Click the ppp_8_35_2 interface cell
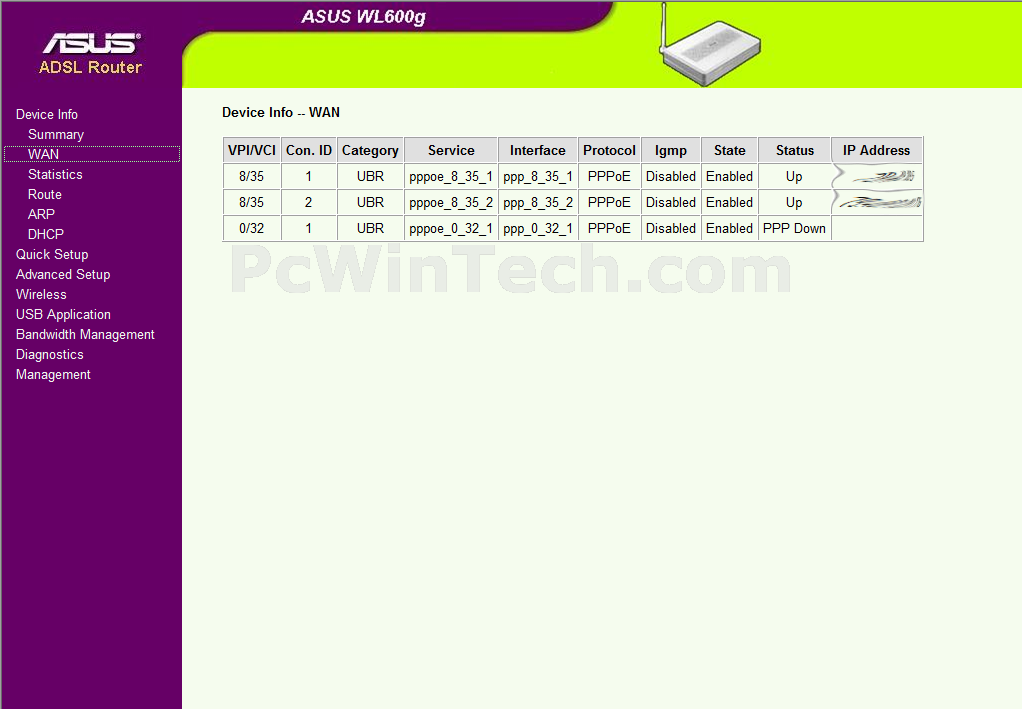The width and height of the screenshot is (1022, 709). coord(538,203)
